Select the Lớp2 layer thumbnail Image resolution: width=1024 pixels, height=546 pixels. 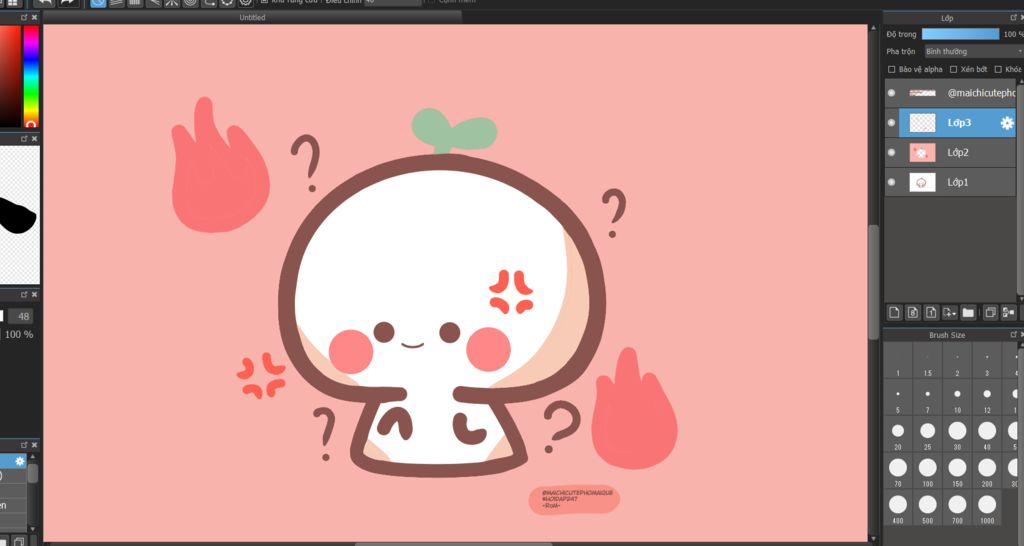(x=922, y=152)
